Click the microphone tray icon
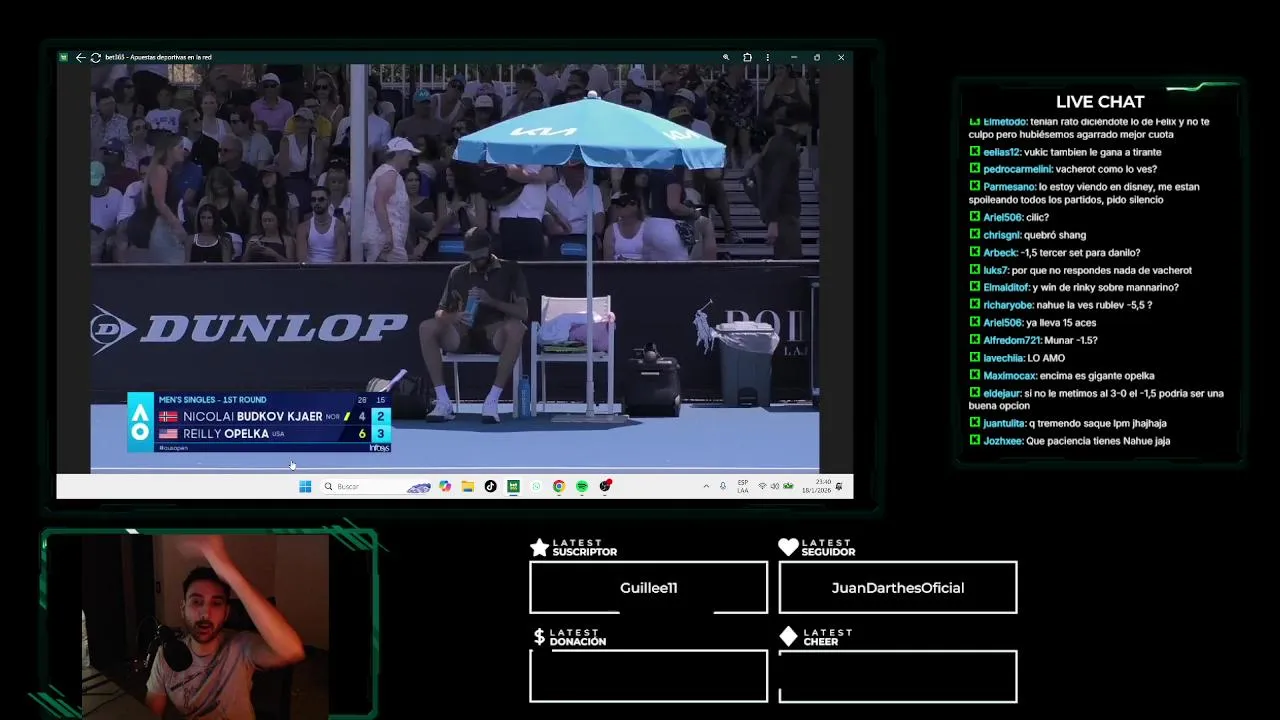This screenshot has height=720, width=1280. [723, 486]
